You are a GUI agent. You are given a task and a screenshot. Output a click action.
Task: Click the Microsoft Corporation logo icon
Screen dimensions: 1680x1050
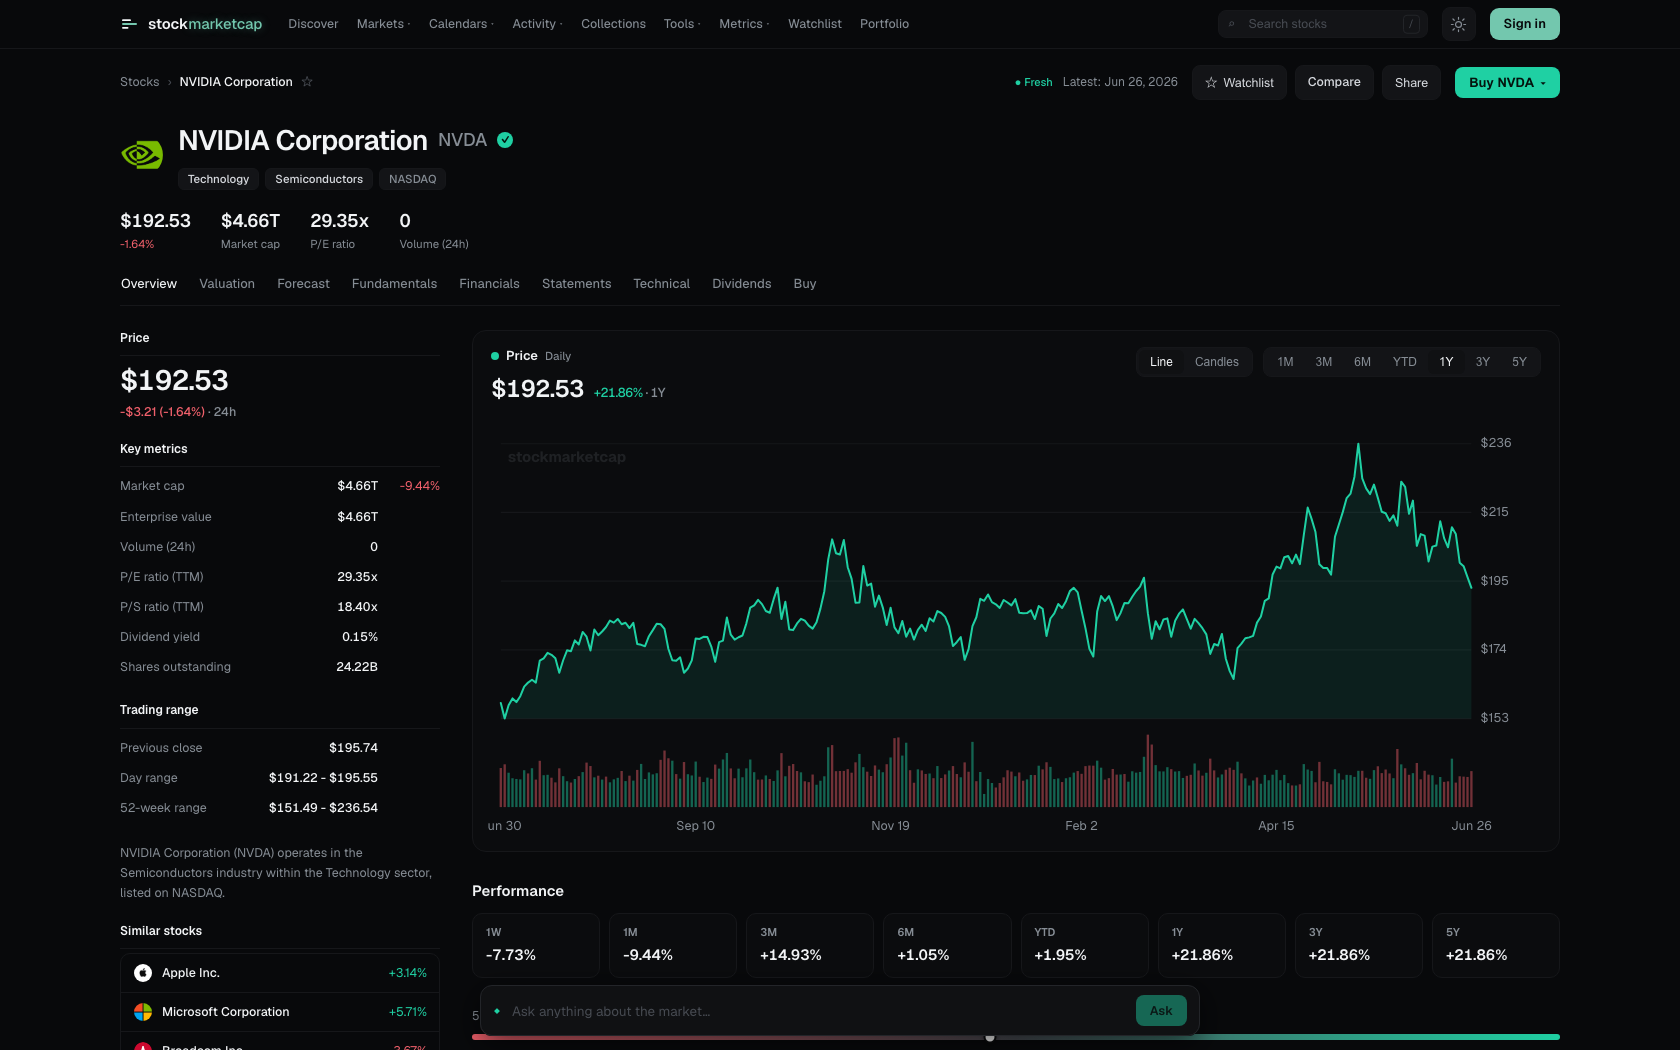(x=143, y=1012)
